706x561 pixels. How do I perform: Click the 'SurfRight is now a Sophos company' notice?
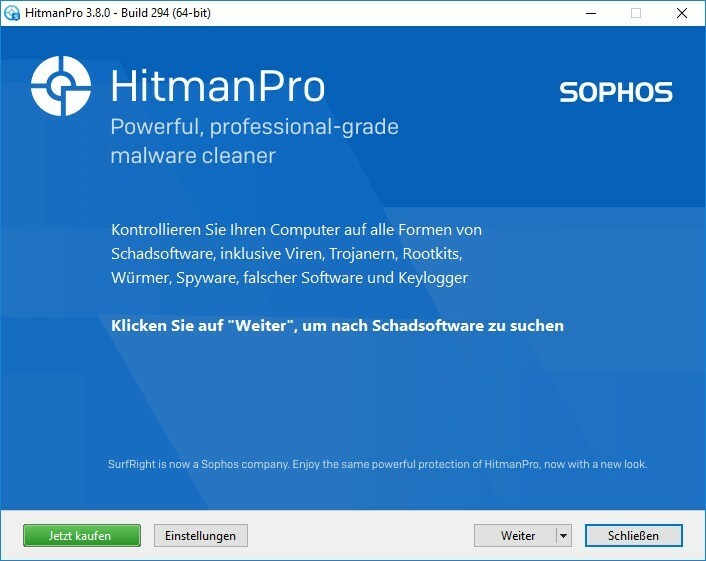click(x=377, y=464)
